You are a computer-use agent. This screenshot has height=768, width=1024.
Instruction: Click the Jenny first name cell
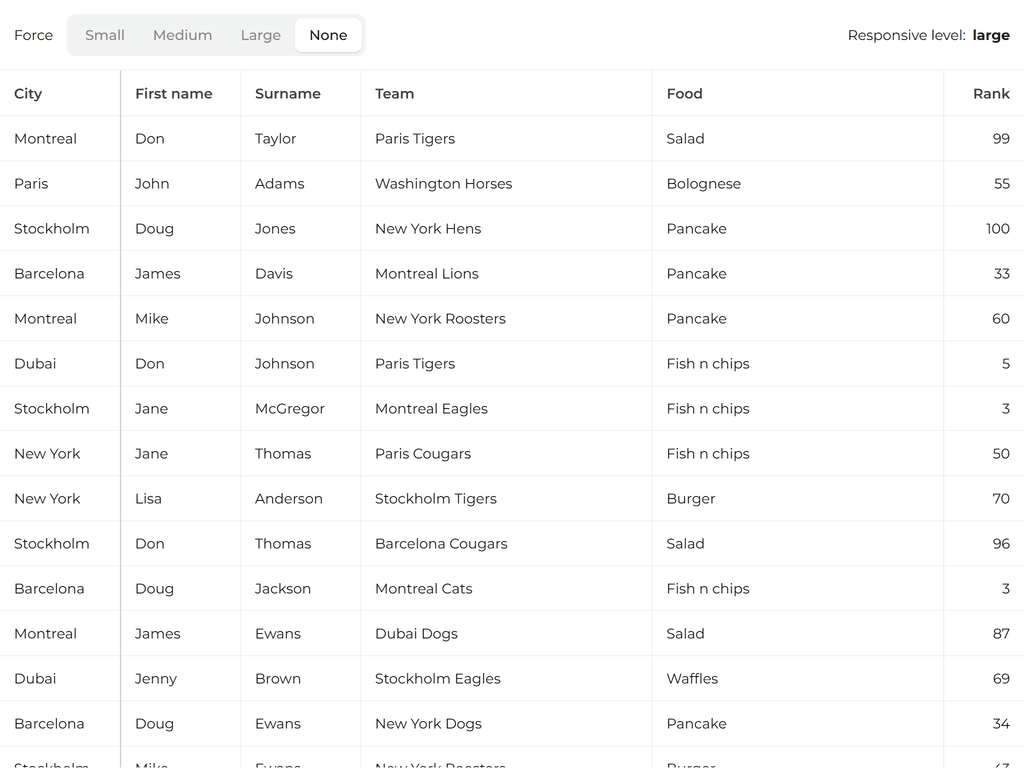(x=155, y=679)
